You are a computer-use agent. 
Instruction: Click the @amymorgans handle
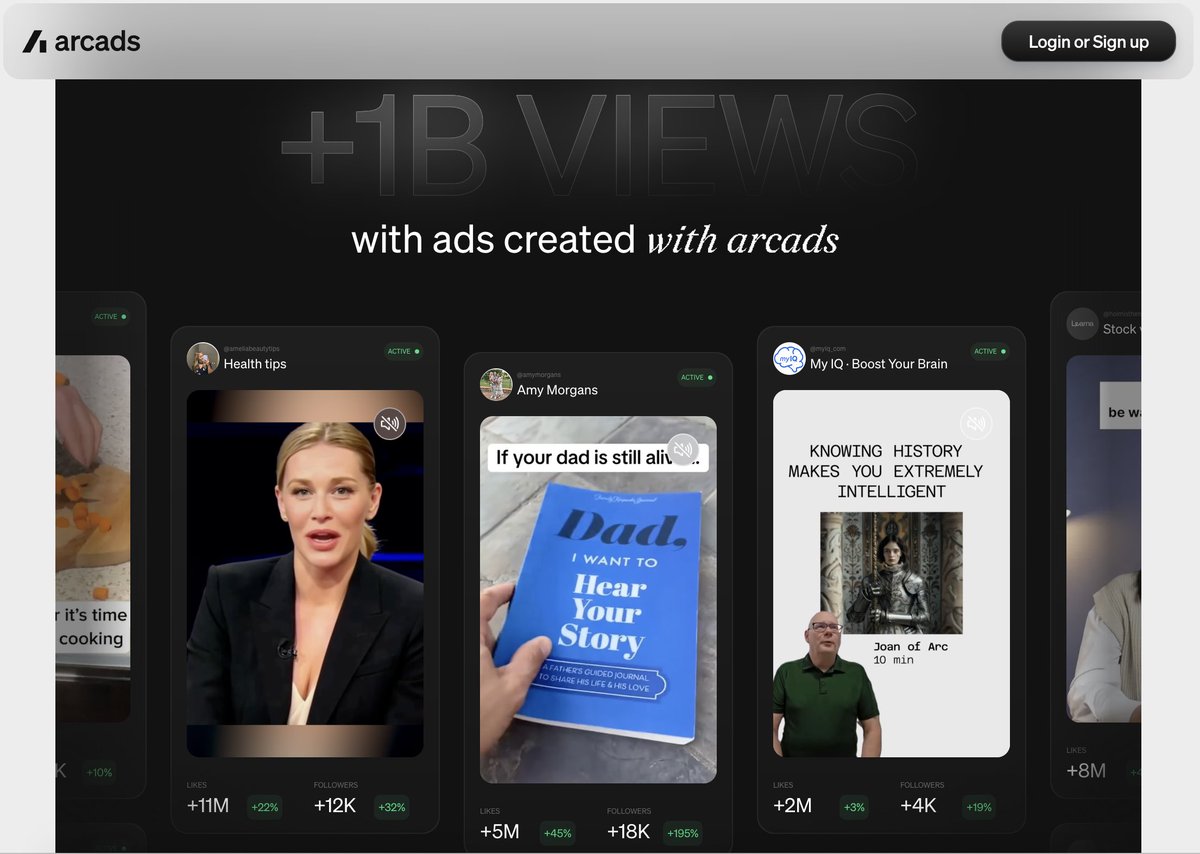point(539,375)
